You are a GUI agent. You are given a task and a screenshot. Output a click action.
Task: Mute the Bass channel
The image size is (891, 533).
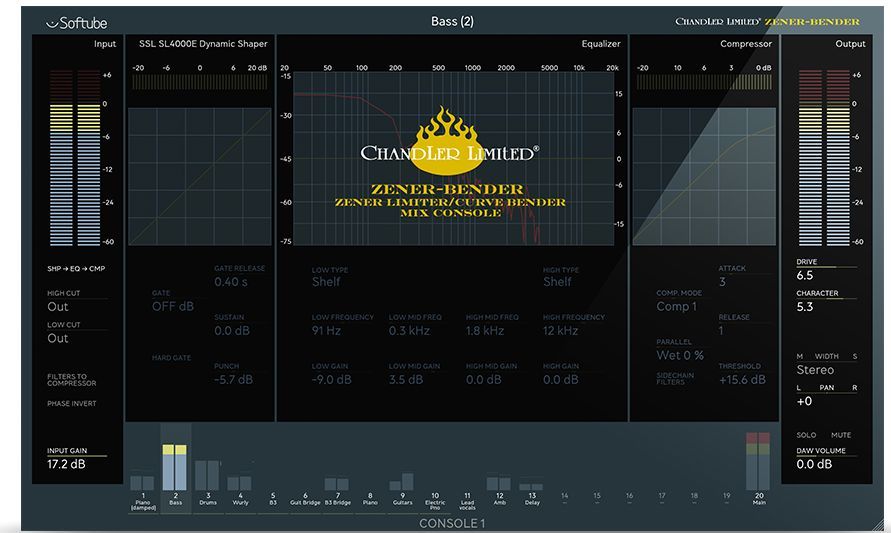point(841,435)
